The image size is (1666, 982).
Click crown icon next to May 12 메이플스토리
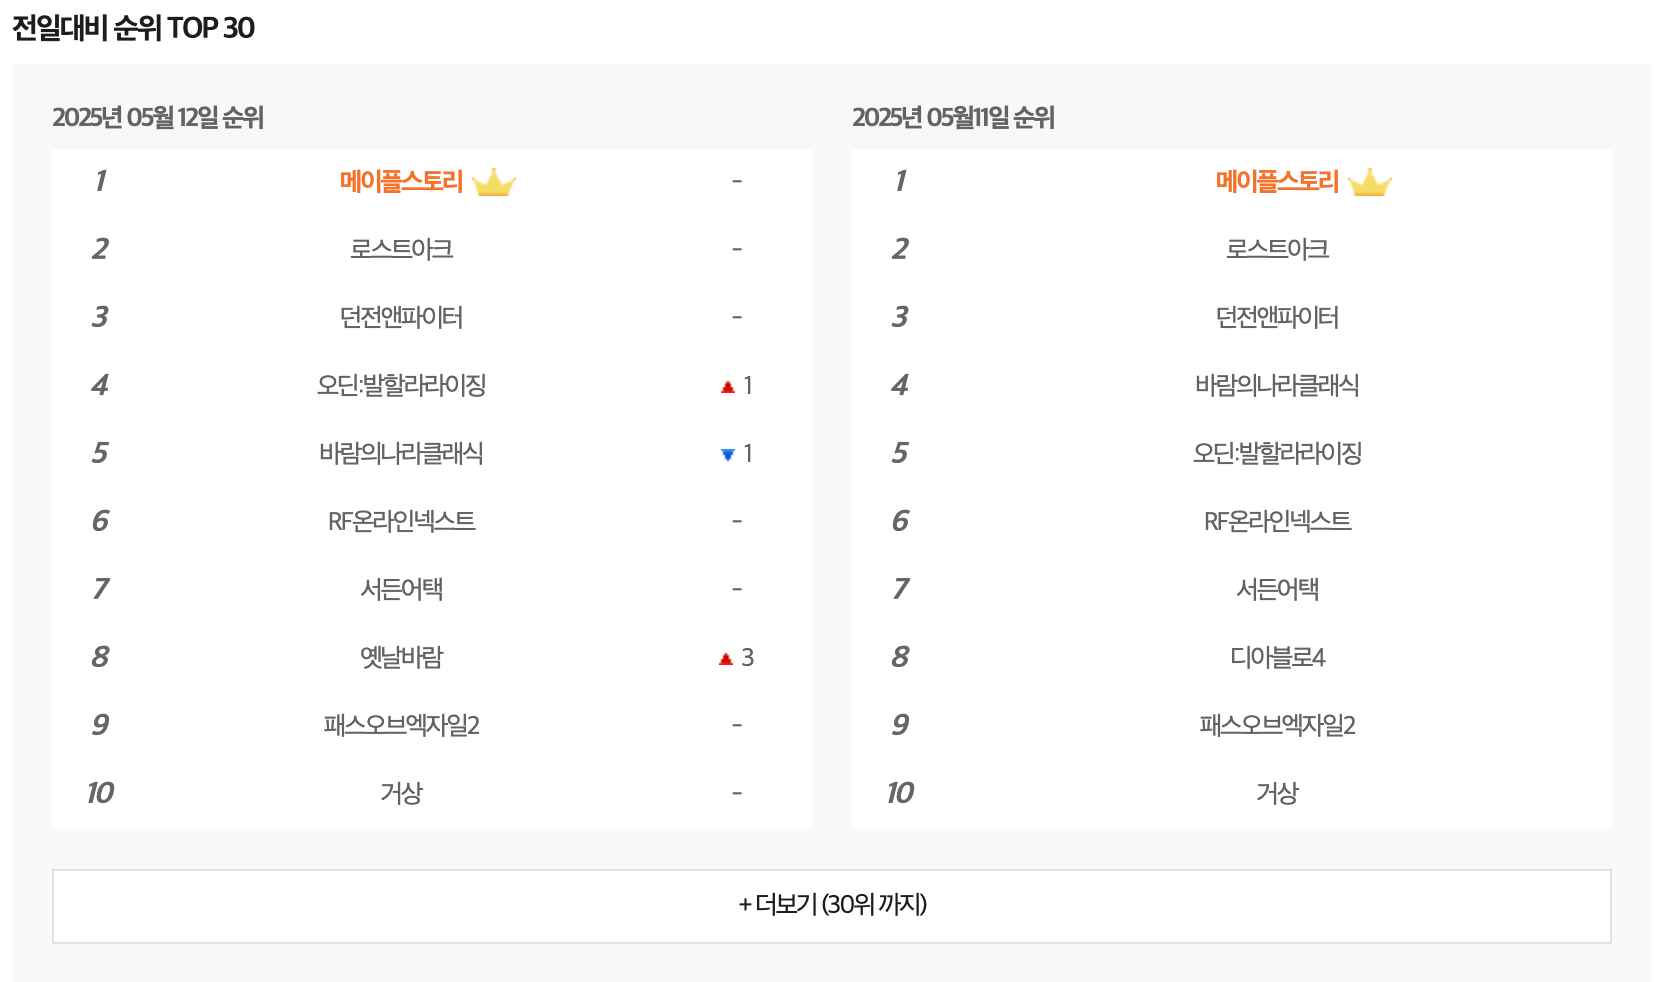[493, 183]
